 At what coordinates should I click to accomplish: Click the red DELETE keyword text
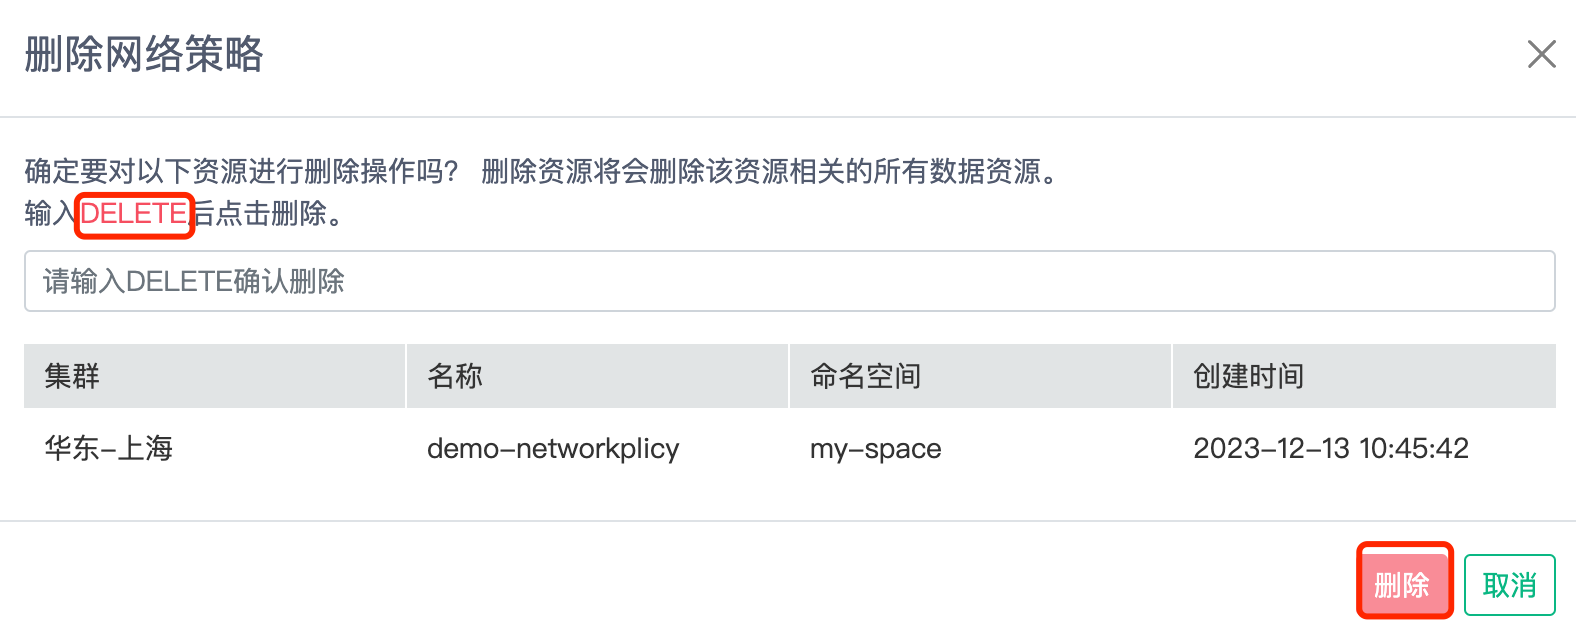click(134, 214)
